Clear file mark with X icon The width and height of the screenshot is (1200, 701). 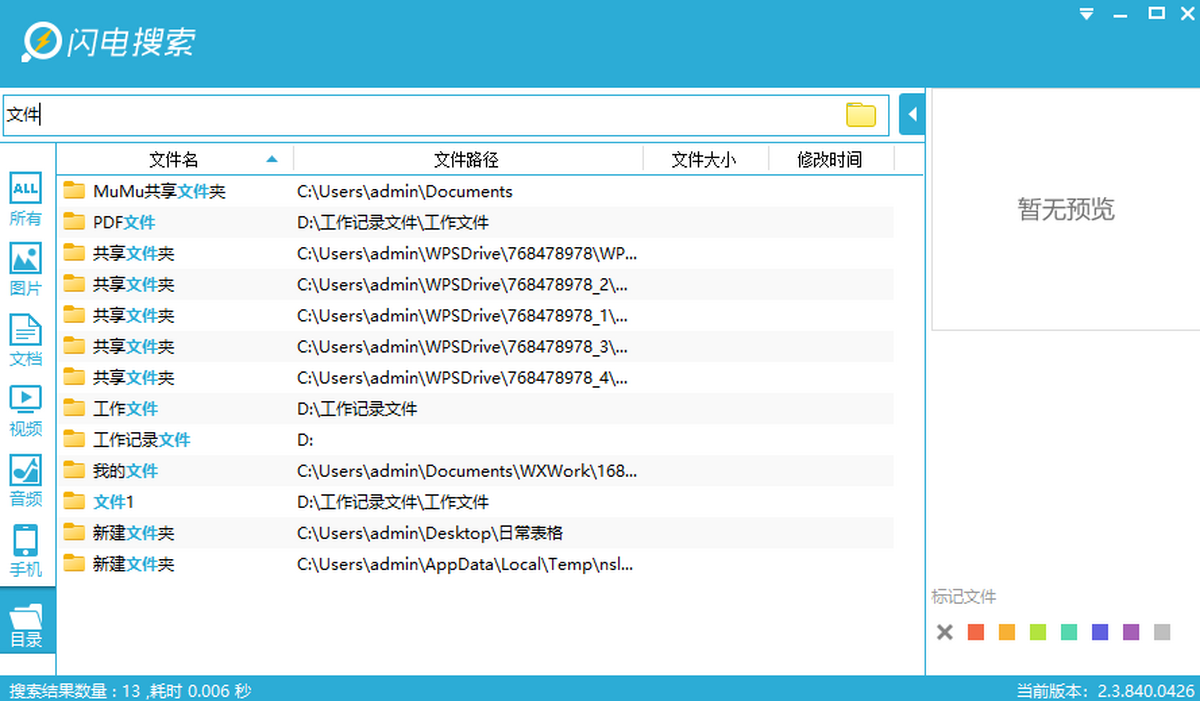(945, 632)
